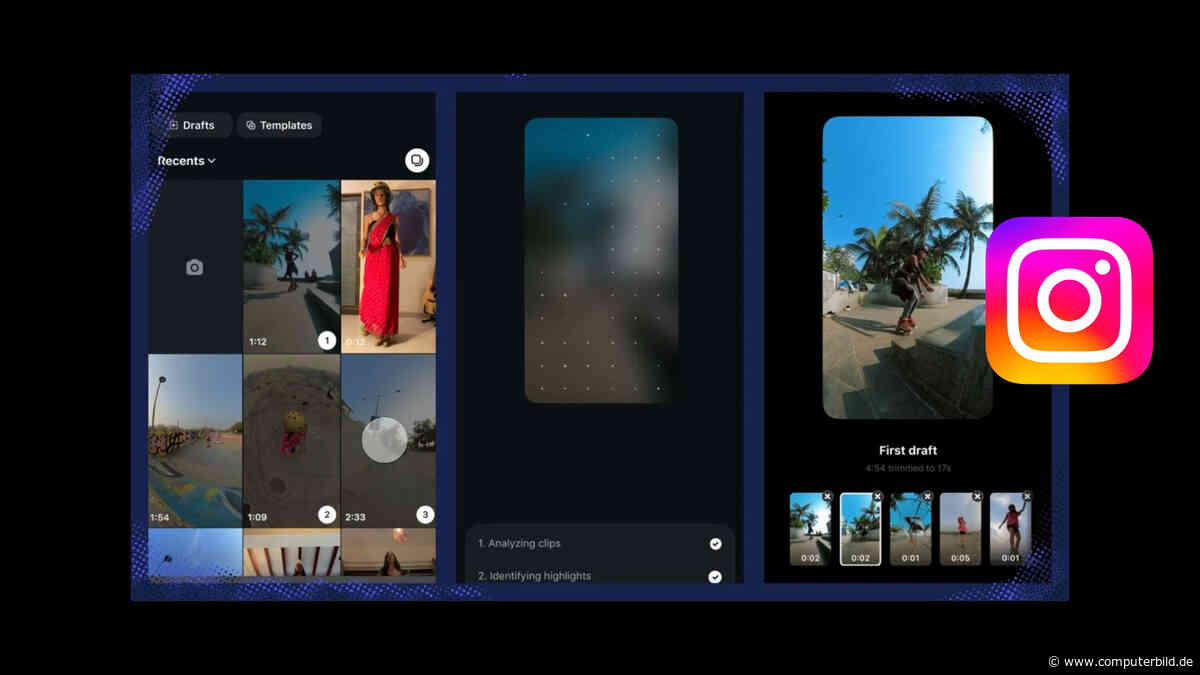
Task: Remove the highlighted 0:02 clip
Action: click(877, 496)
